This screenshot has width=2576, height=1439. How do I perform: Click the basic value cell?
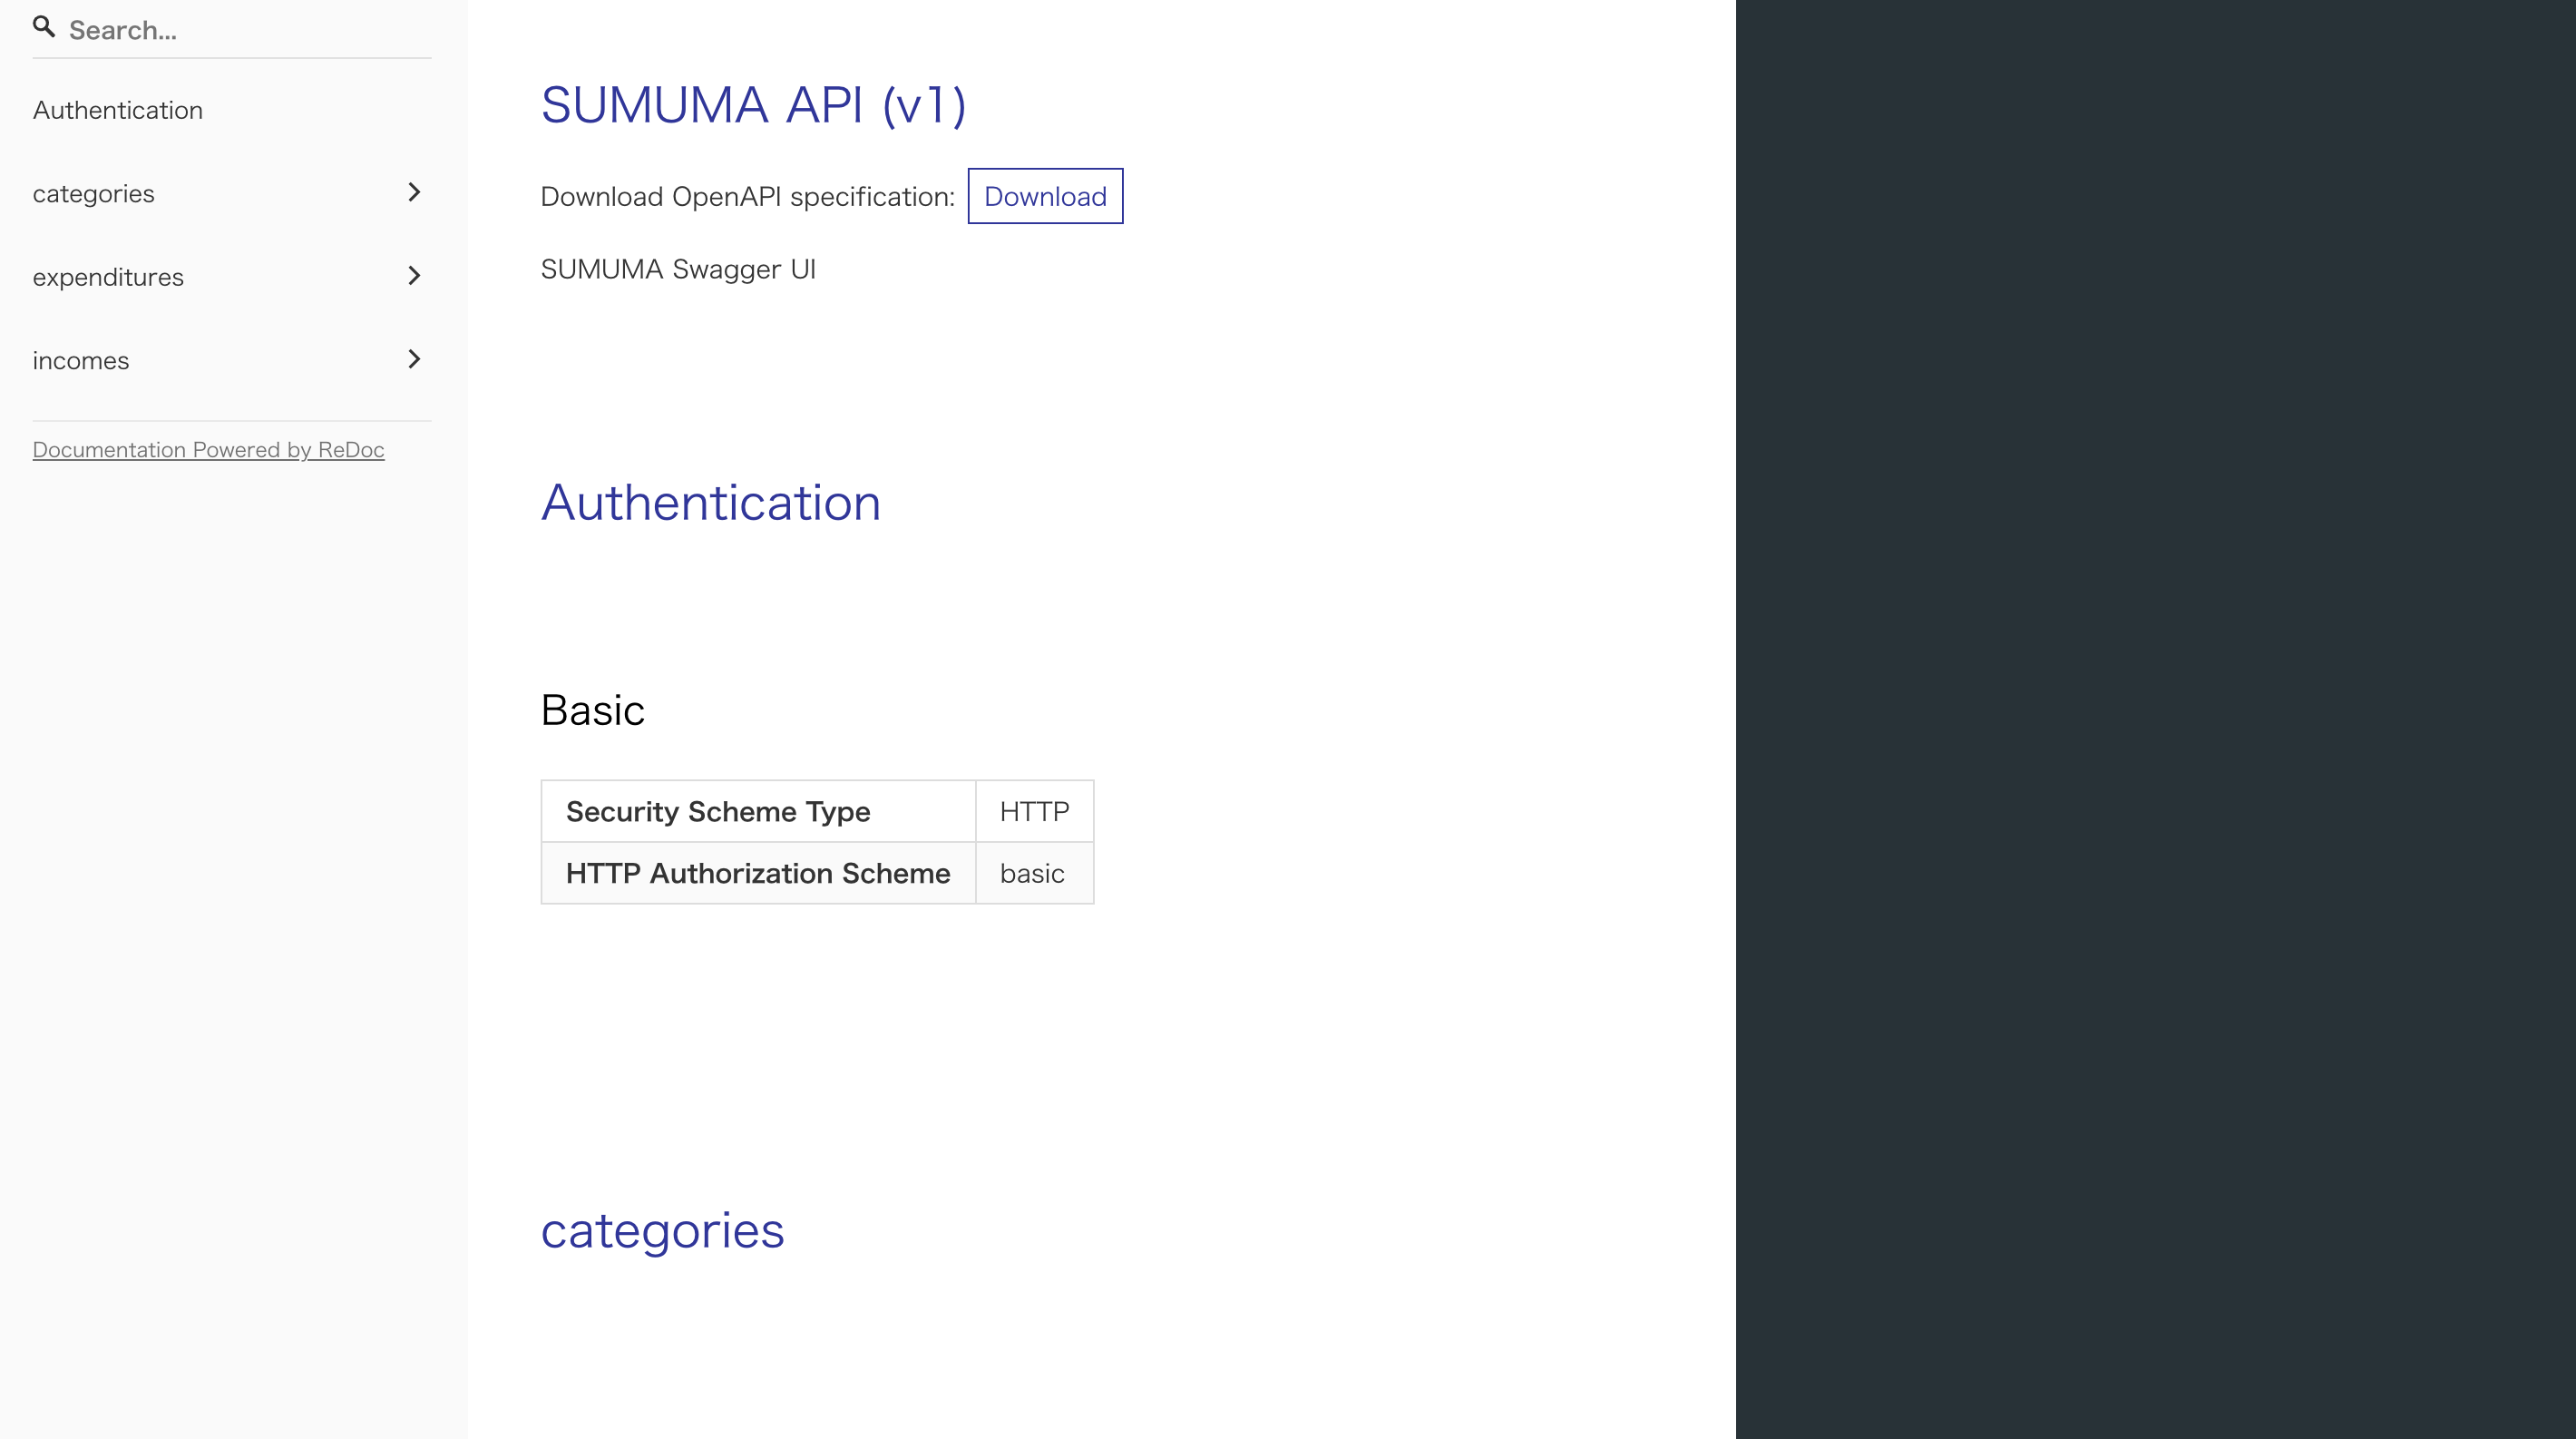click(x=1032, y=874)
